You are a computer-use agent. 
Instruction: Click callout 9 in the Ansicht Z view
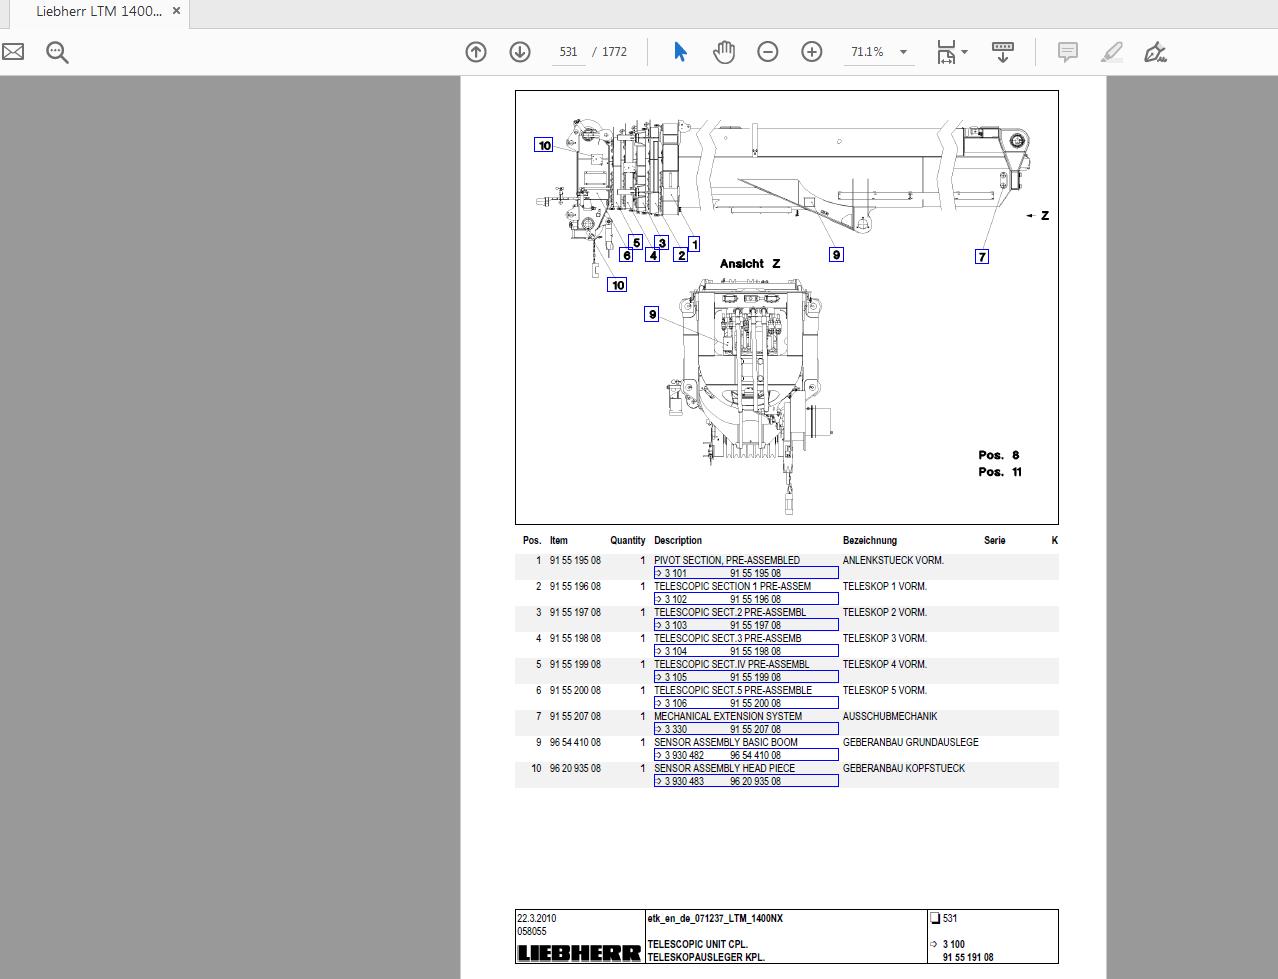pos(652,315)
